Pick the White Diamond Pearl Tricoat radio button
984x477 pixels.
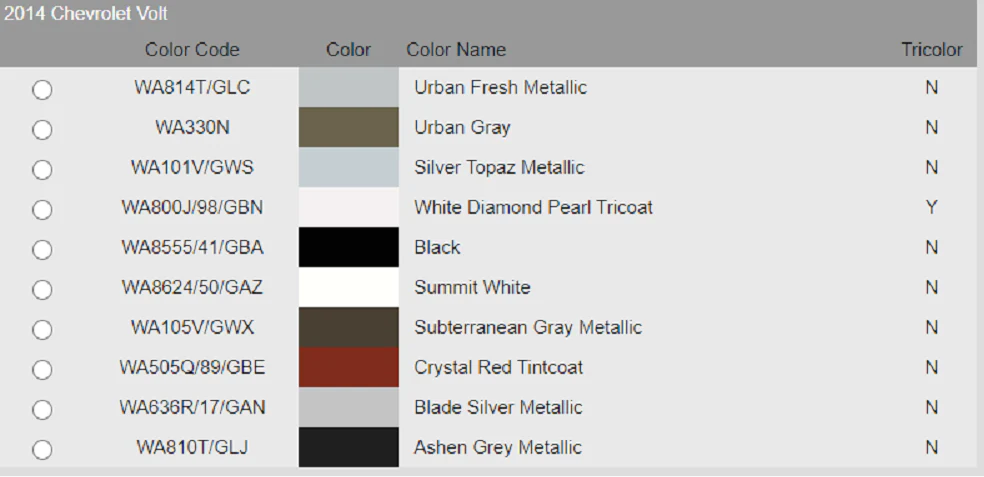42,210
